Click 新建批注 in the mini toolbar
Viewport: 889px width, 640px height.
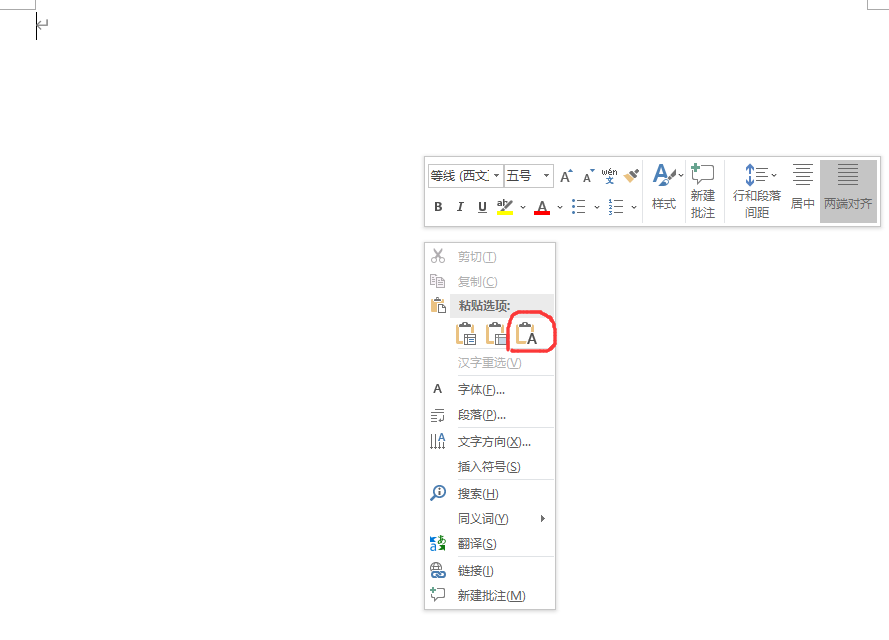tap(703, 190)
